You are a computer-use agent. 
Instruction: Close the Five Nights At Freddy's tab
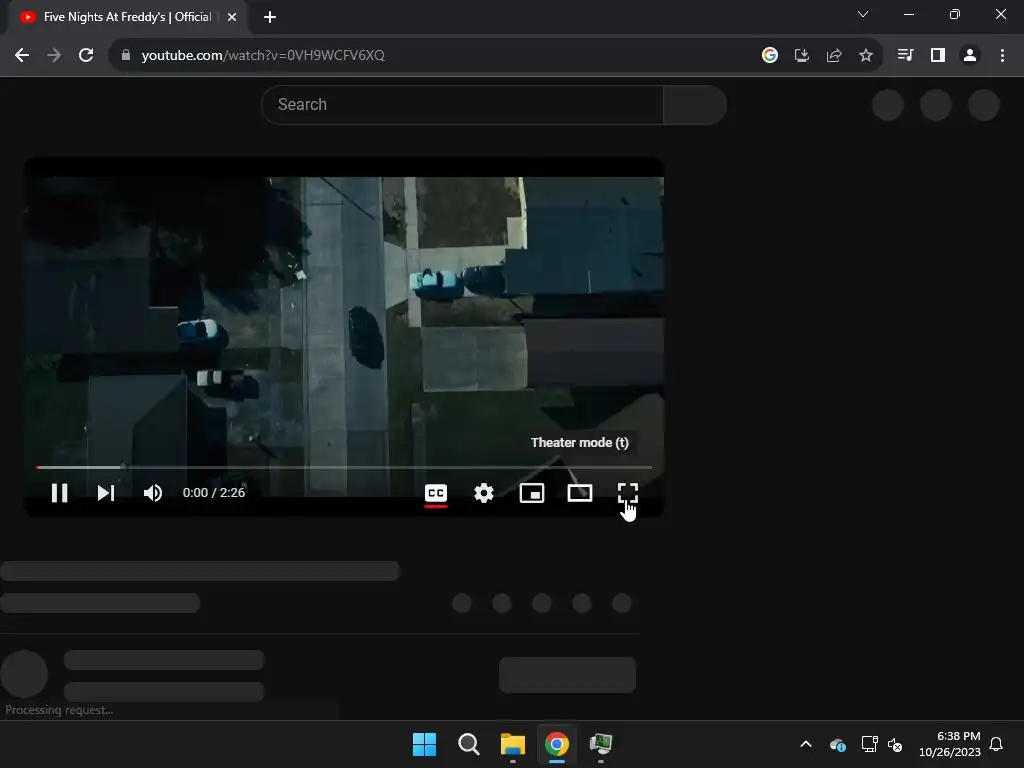[x=232, y=17]
